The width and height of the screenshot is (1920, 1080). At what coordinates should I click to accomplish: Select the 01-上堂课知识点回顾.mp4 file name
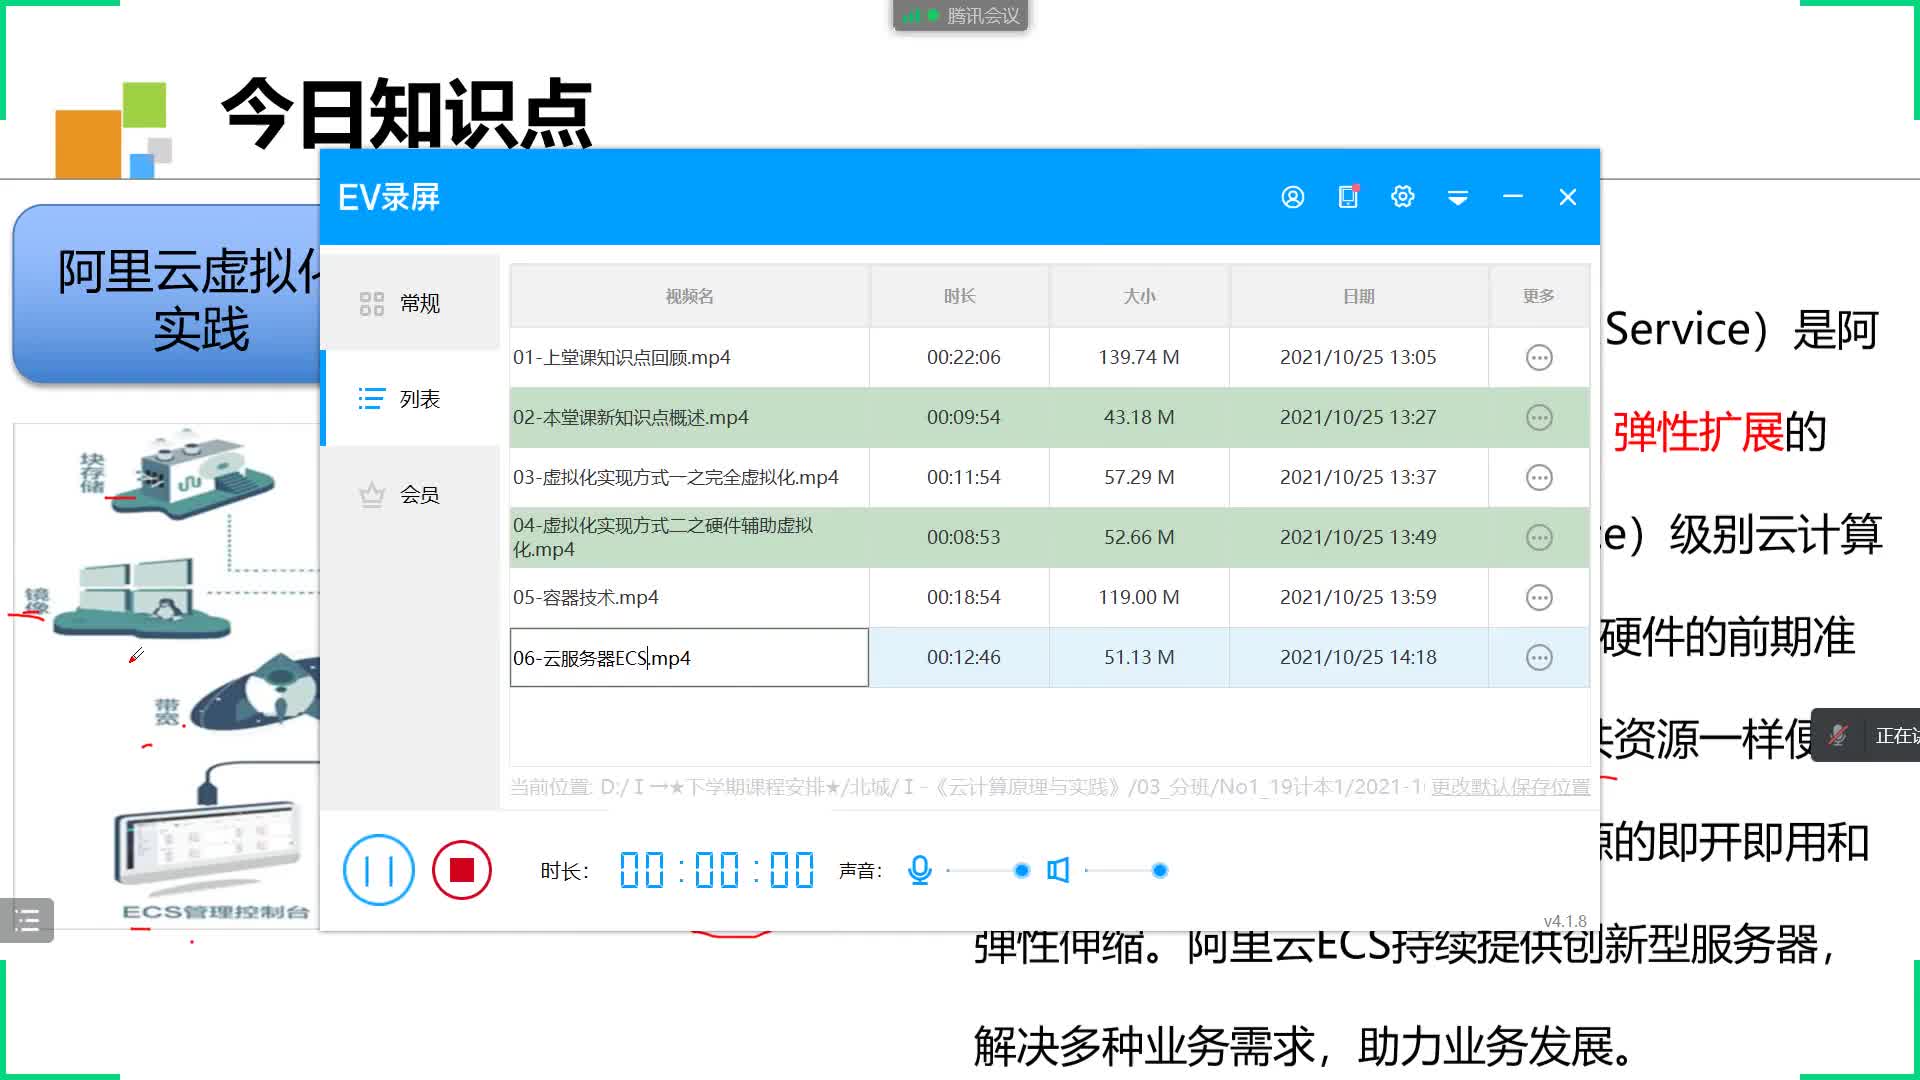tap(622, 357)
